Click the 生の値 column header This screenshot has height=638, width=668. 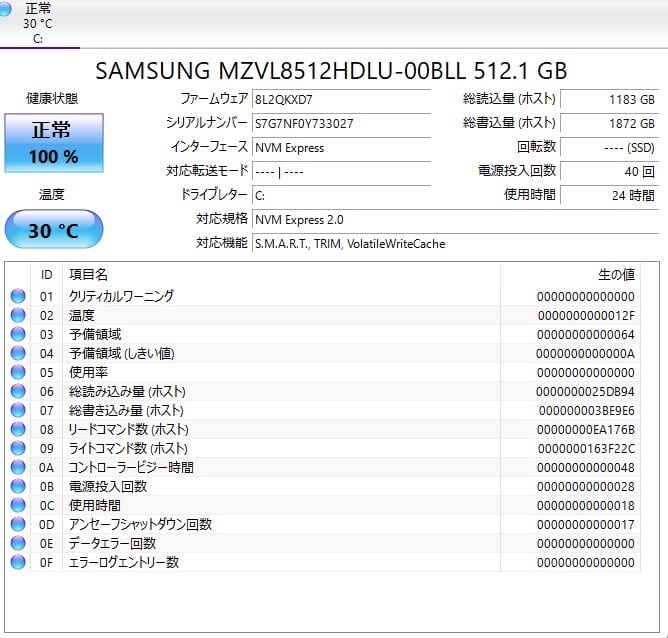[615, 274]
